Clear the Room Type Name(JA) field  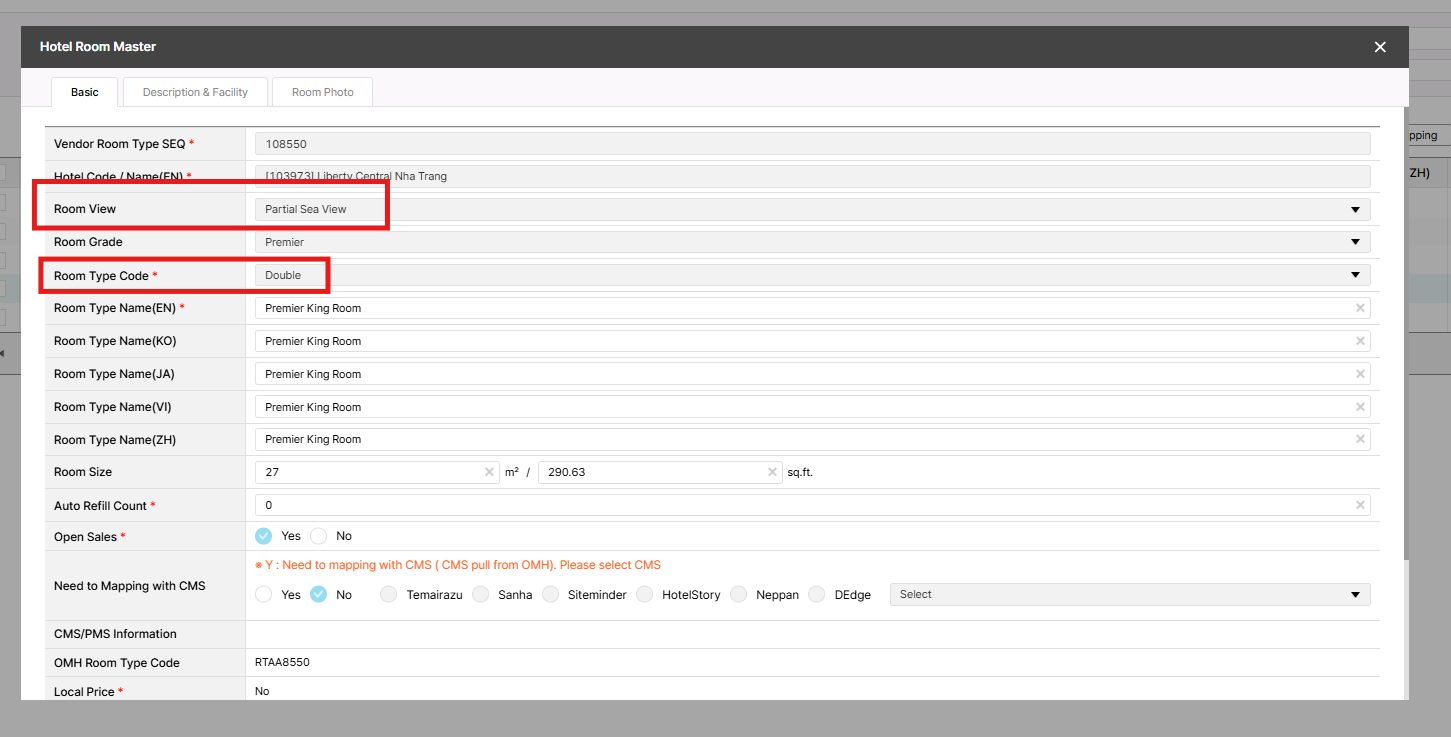click(x=1360, y=374)
